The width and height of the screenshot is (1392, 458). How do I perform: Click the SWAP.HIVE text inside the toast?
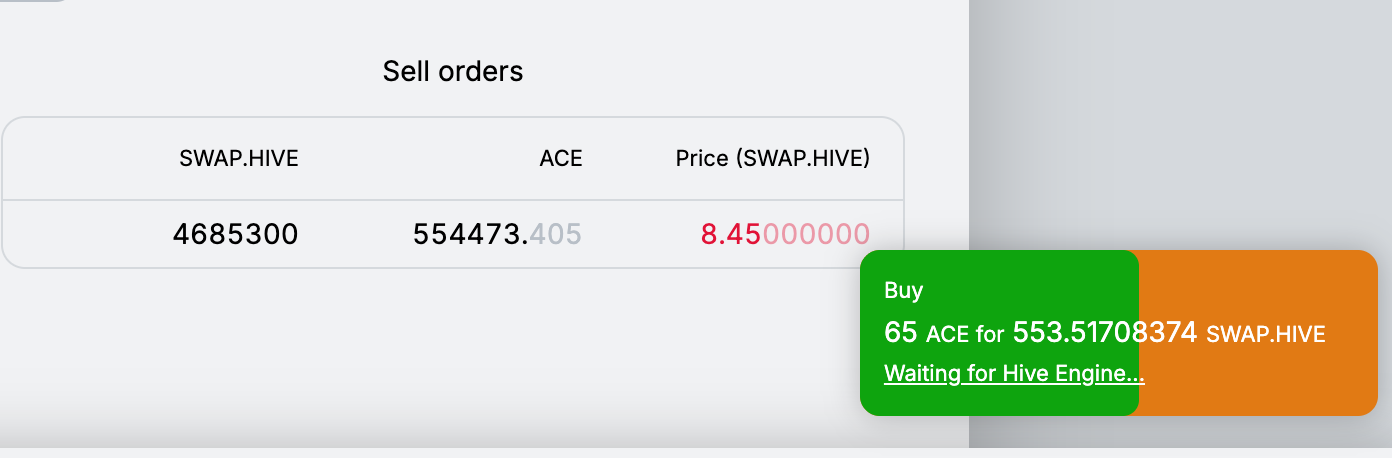pos(1265,334)
